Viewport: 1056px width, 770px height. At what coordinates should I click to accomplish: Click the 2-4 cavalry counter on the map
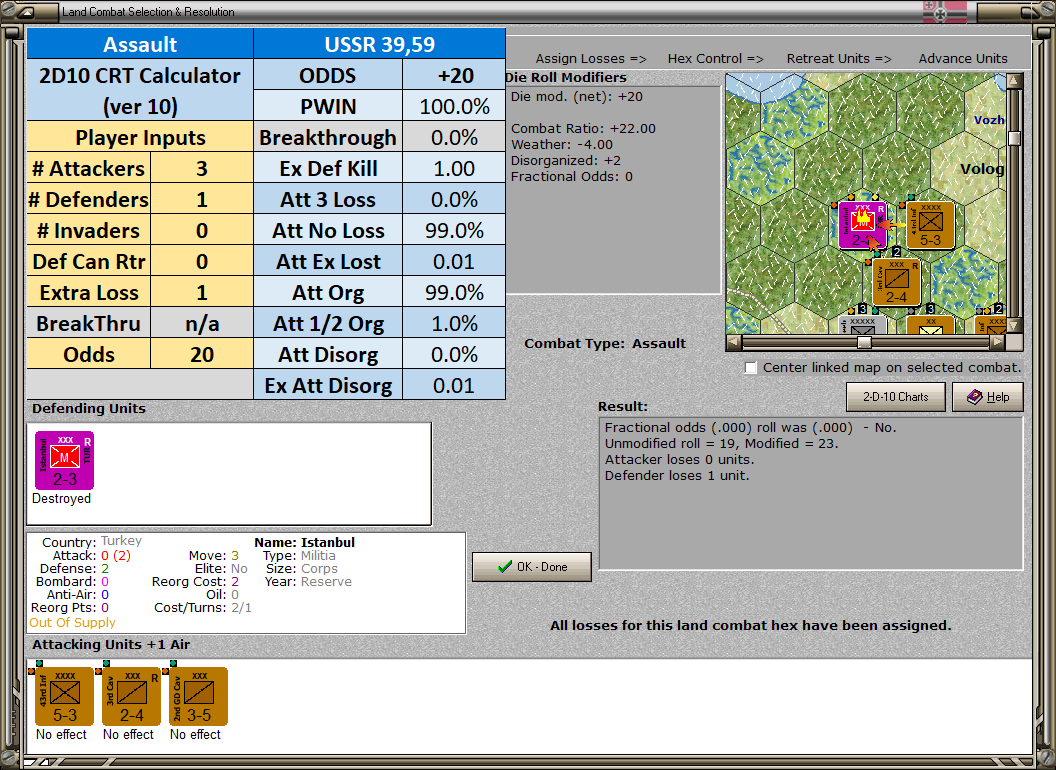[x=896, y=282]
